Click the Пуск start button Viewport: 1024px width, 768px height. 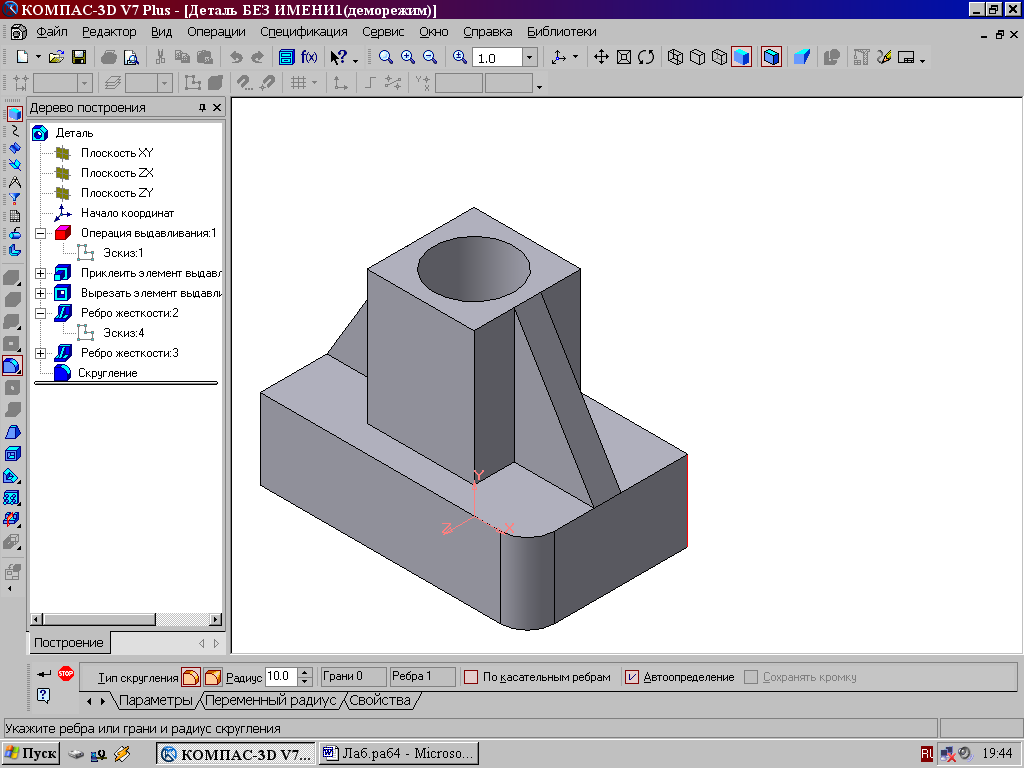31,753
